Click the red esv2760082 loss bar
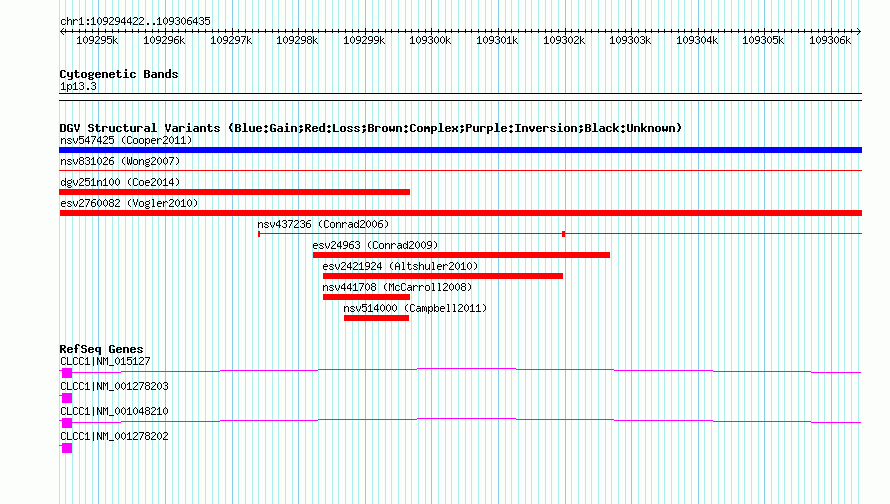The width and height of the screenshot is (890, 504). [x=460, y=213]
